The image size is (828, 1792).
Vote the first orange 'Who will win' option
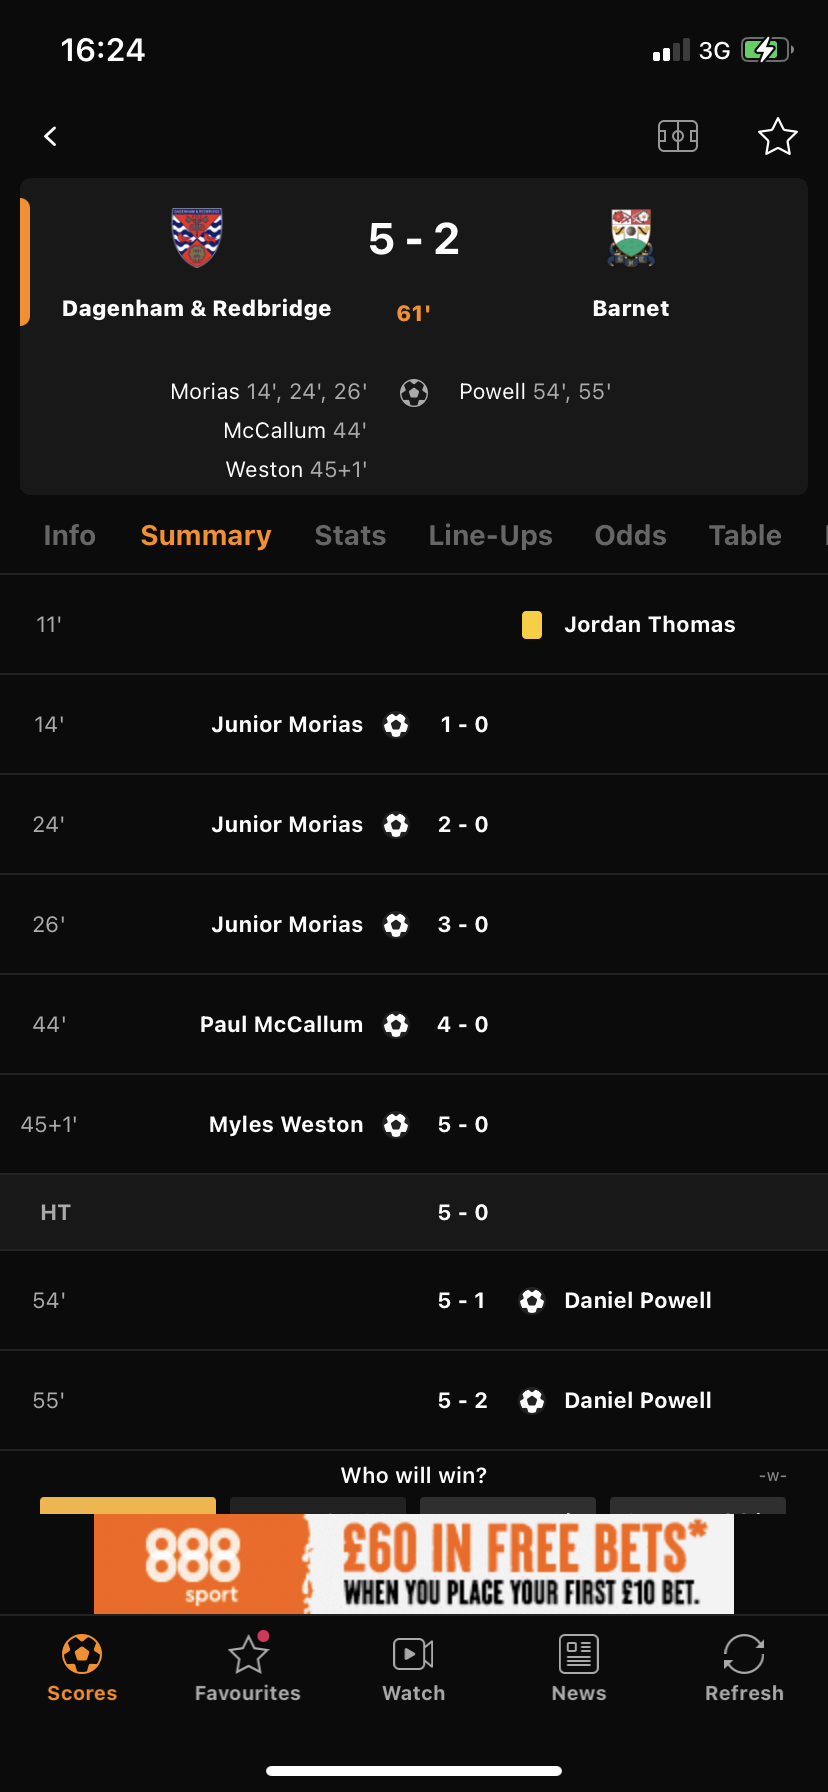128,1504
